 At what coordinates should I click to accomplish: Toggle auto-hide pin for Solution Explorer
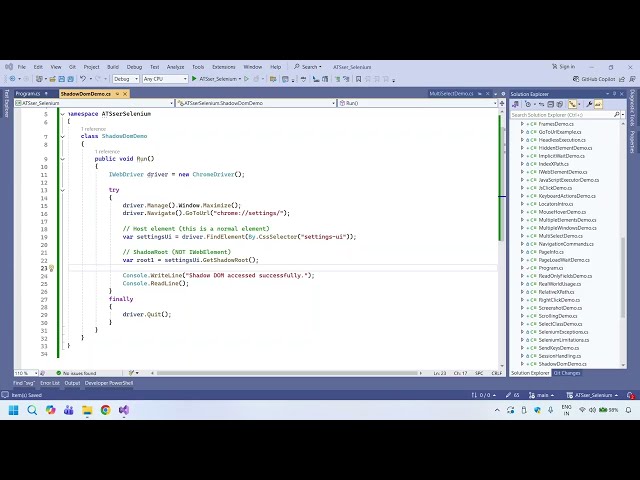pyautogui.click(x=614, y=94)
